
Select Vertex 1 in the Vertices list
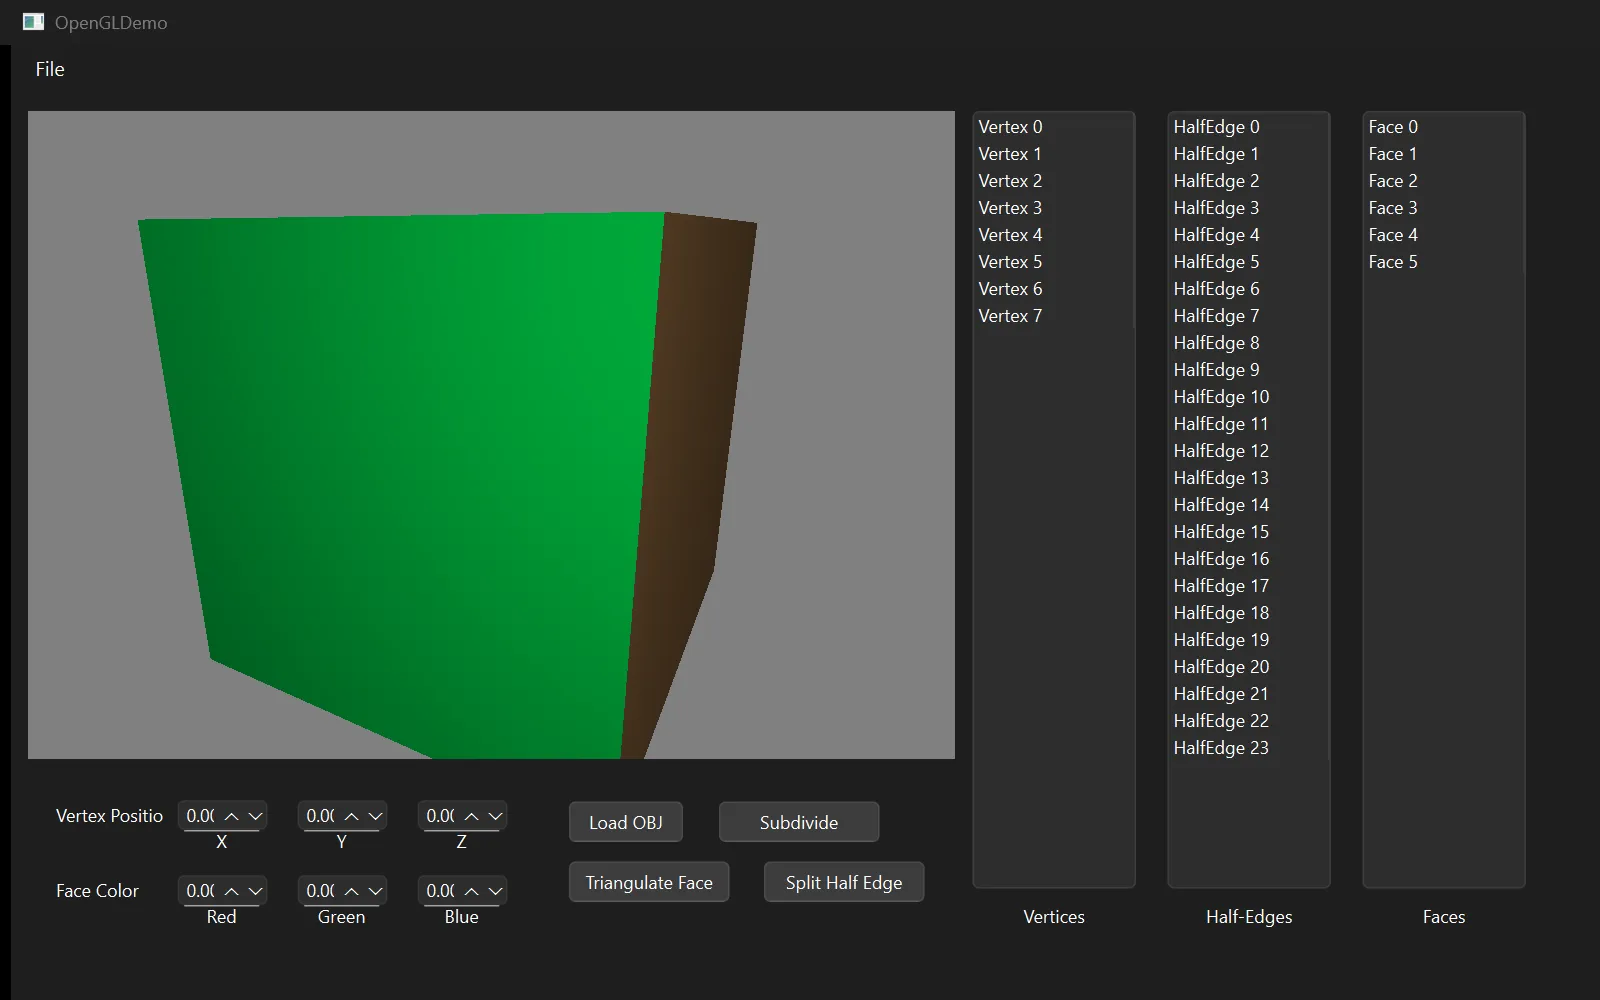[1053, 154]
